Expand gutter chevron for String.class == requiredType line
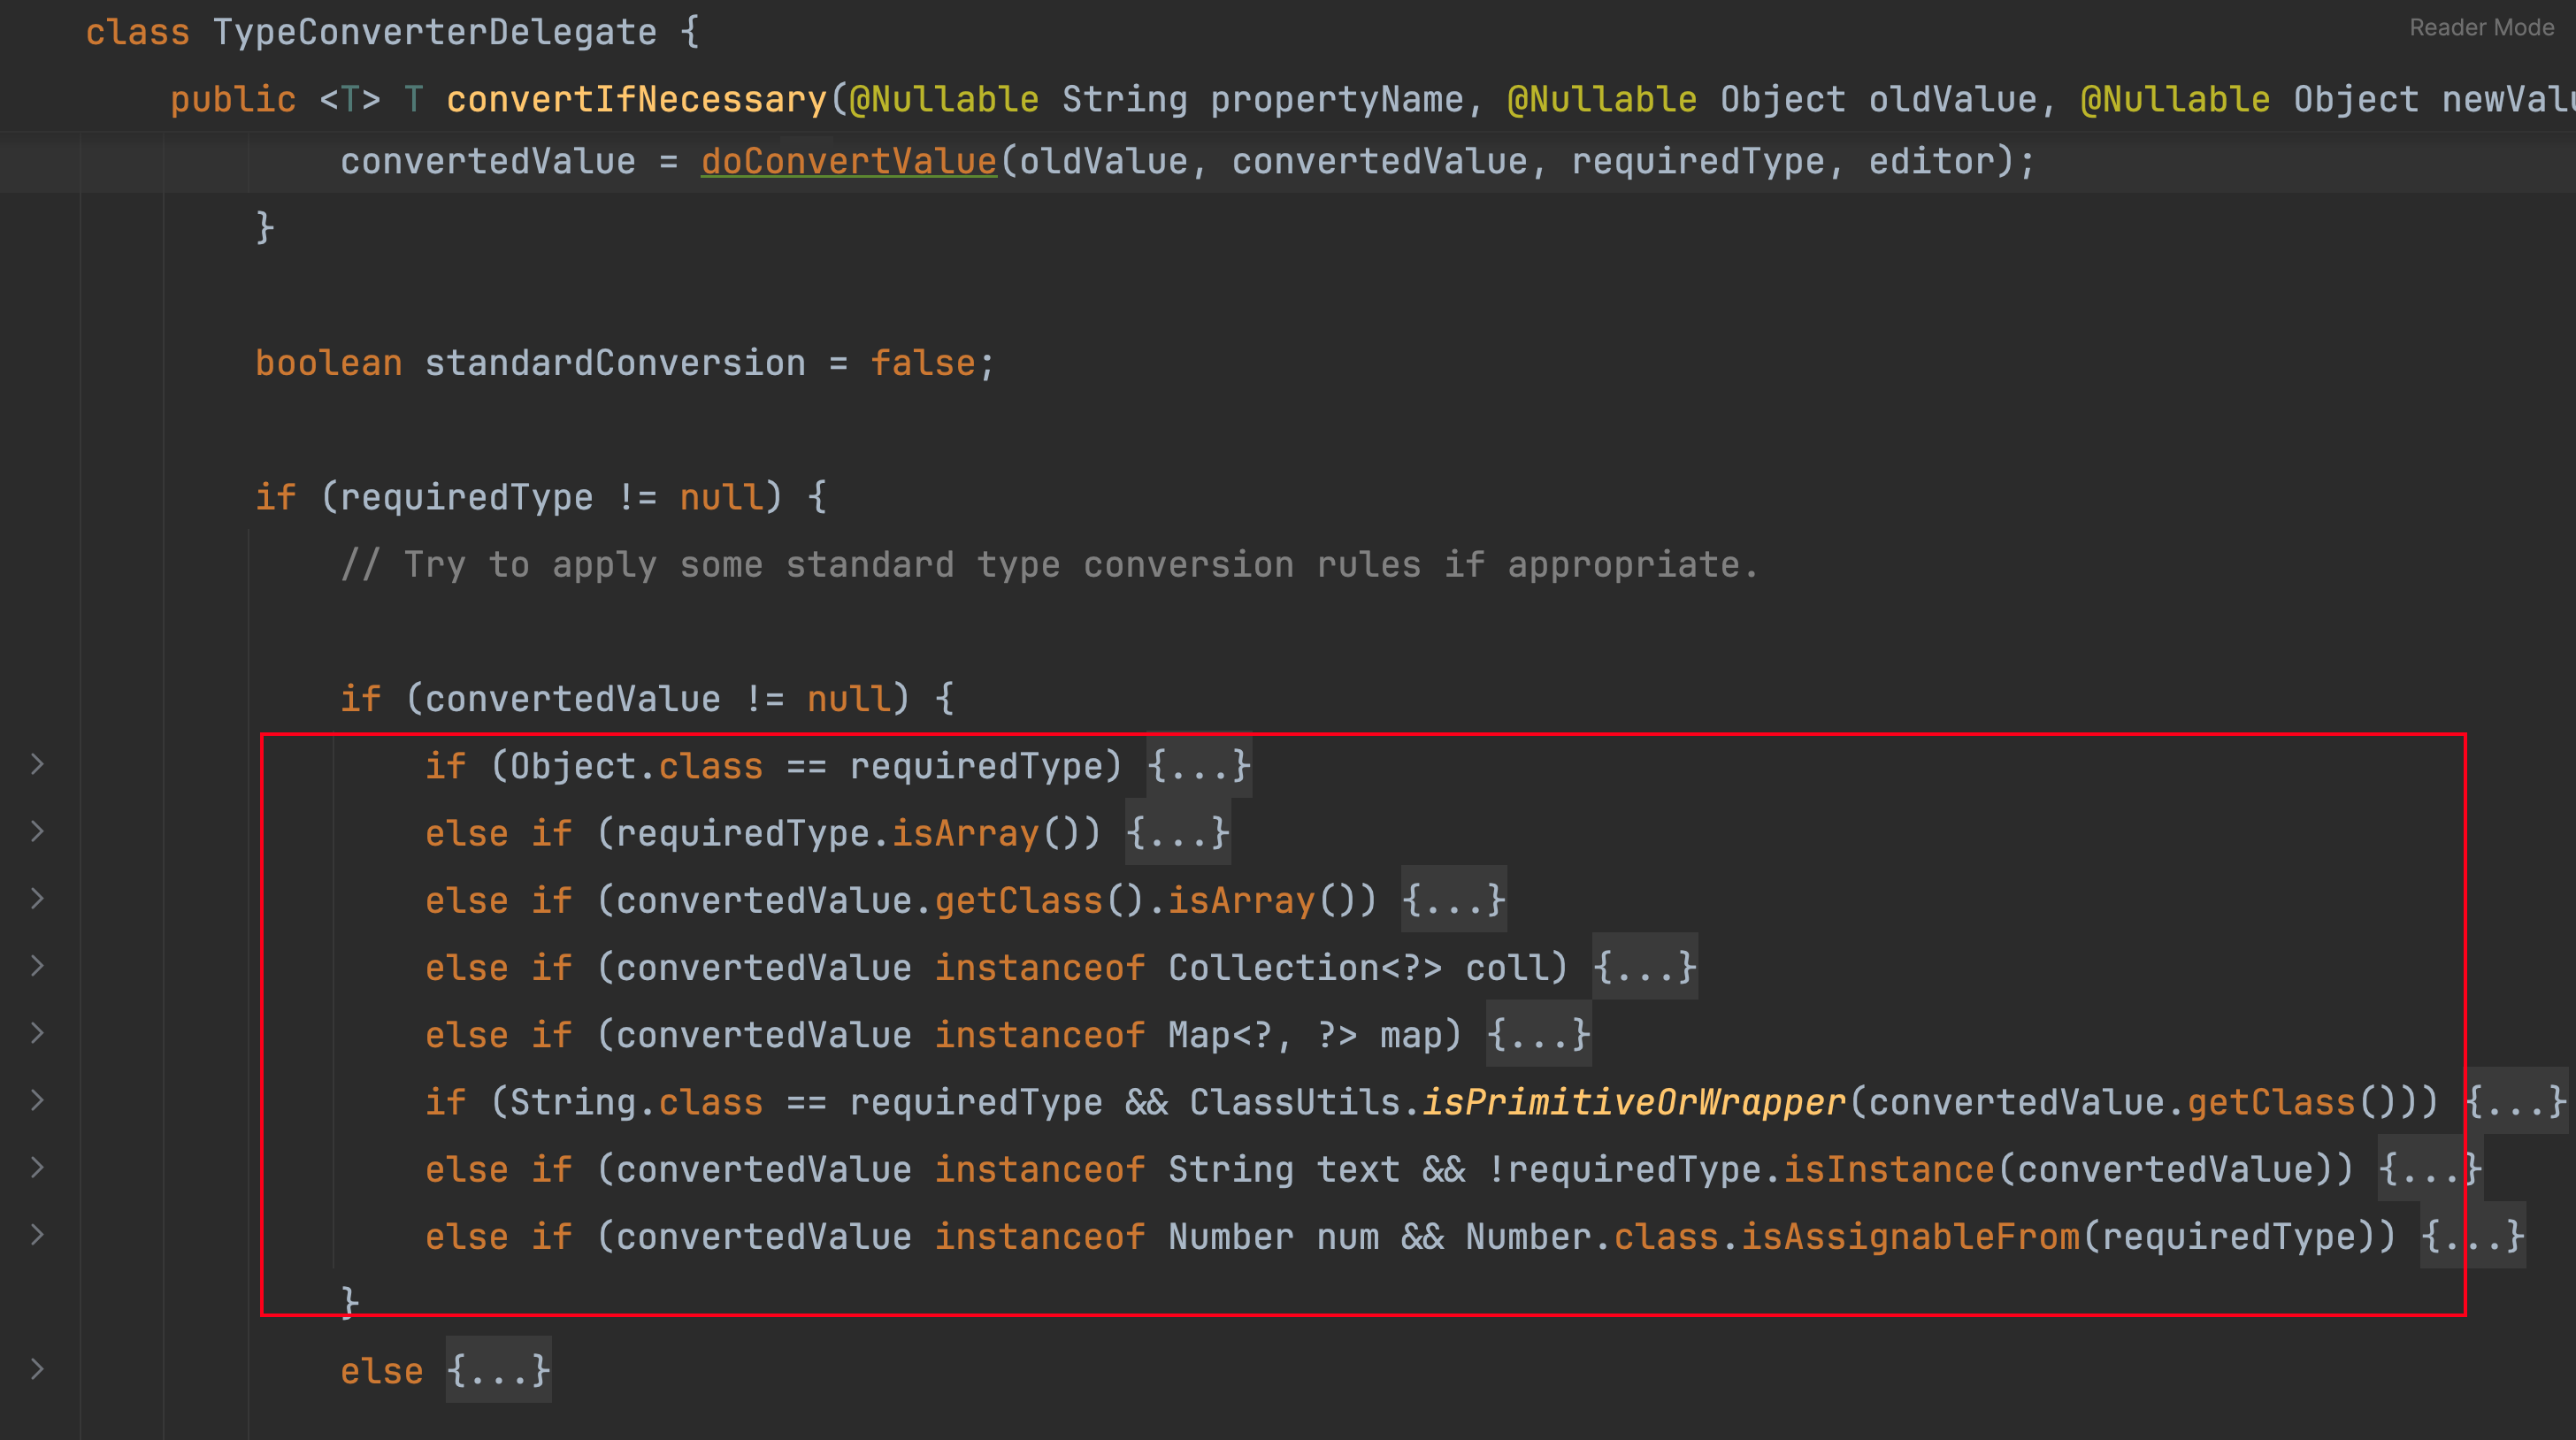Screen dimensions: 2576x1440 tap(37, 1101)
